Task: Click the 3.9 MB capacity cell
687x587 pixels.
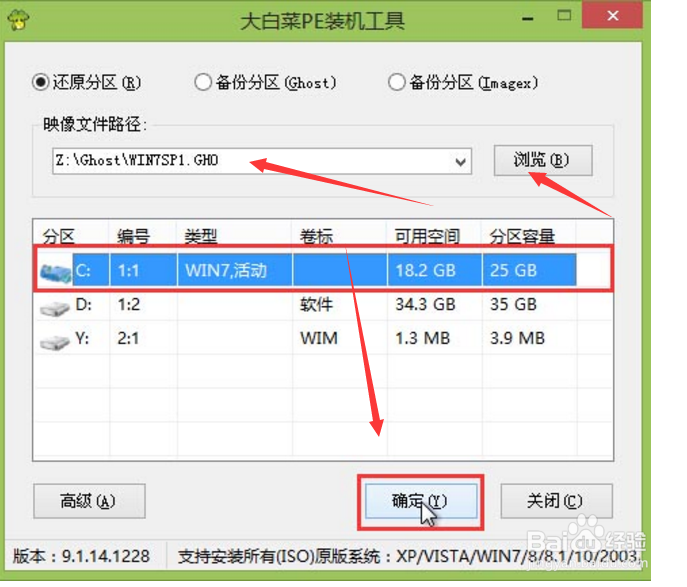Action: coord(529,338)
